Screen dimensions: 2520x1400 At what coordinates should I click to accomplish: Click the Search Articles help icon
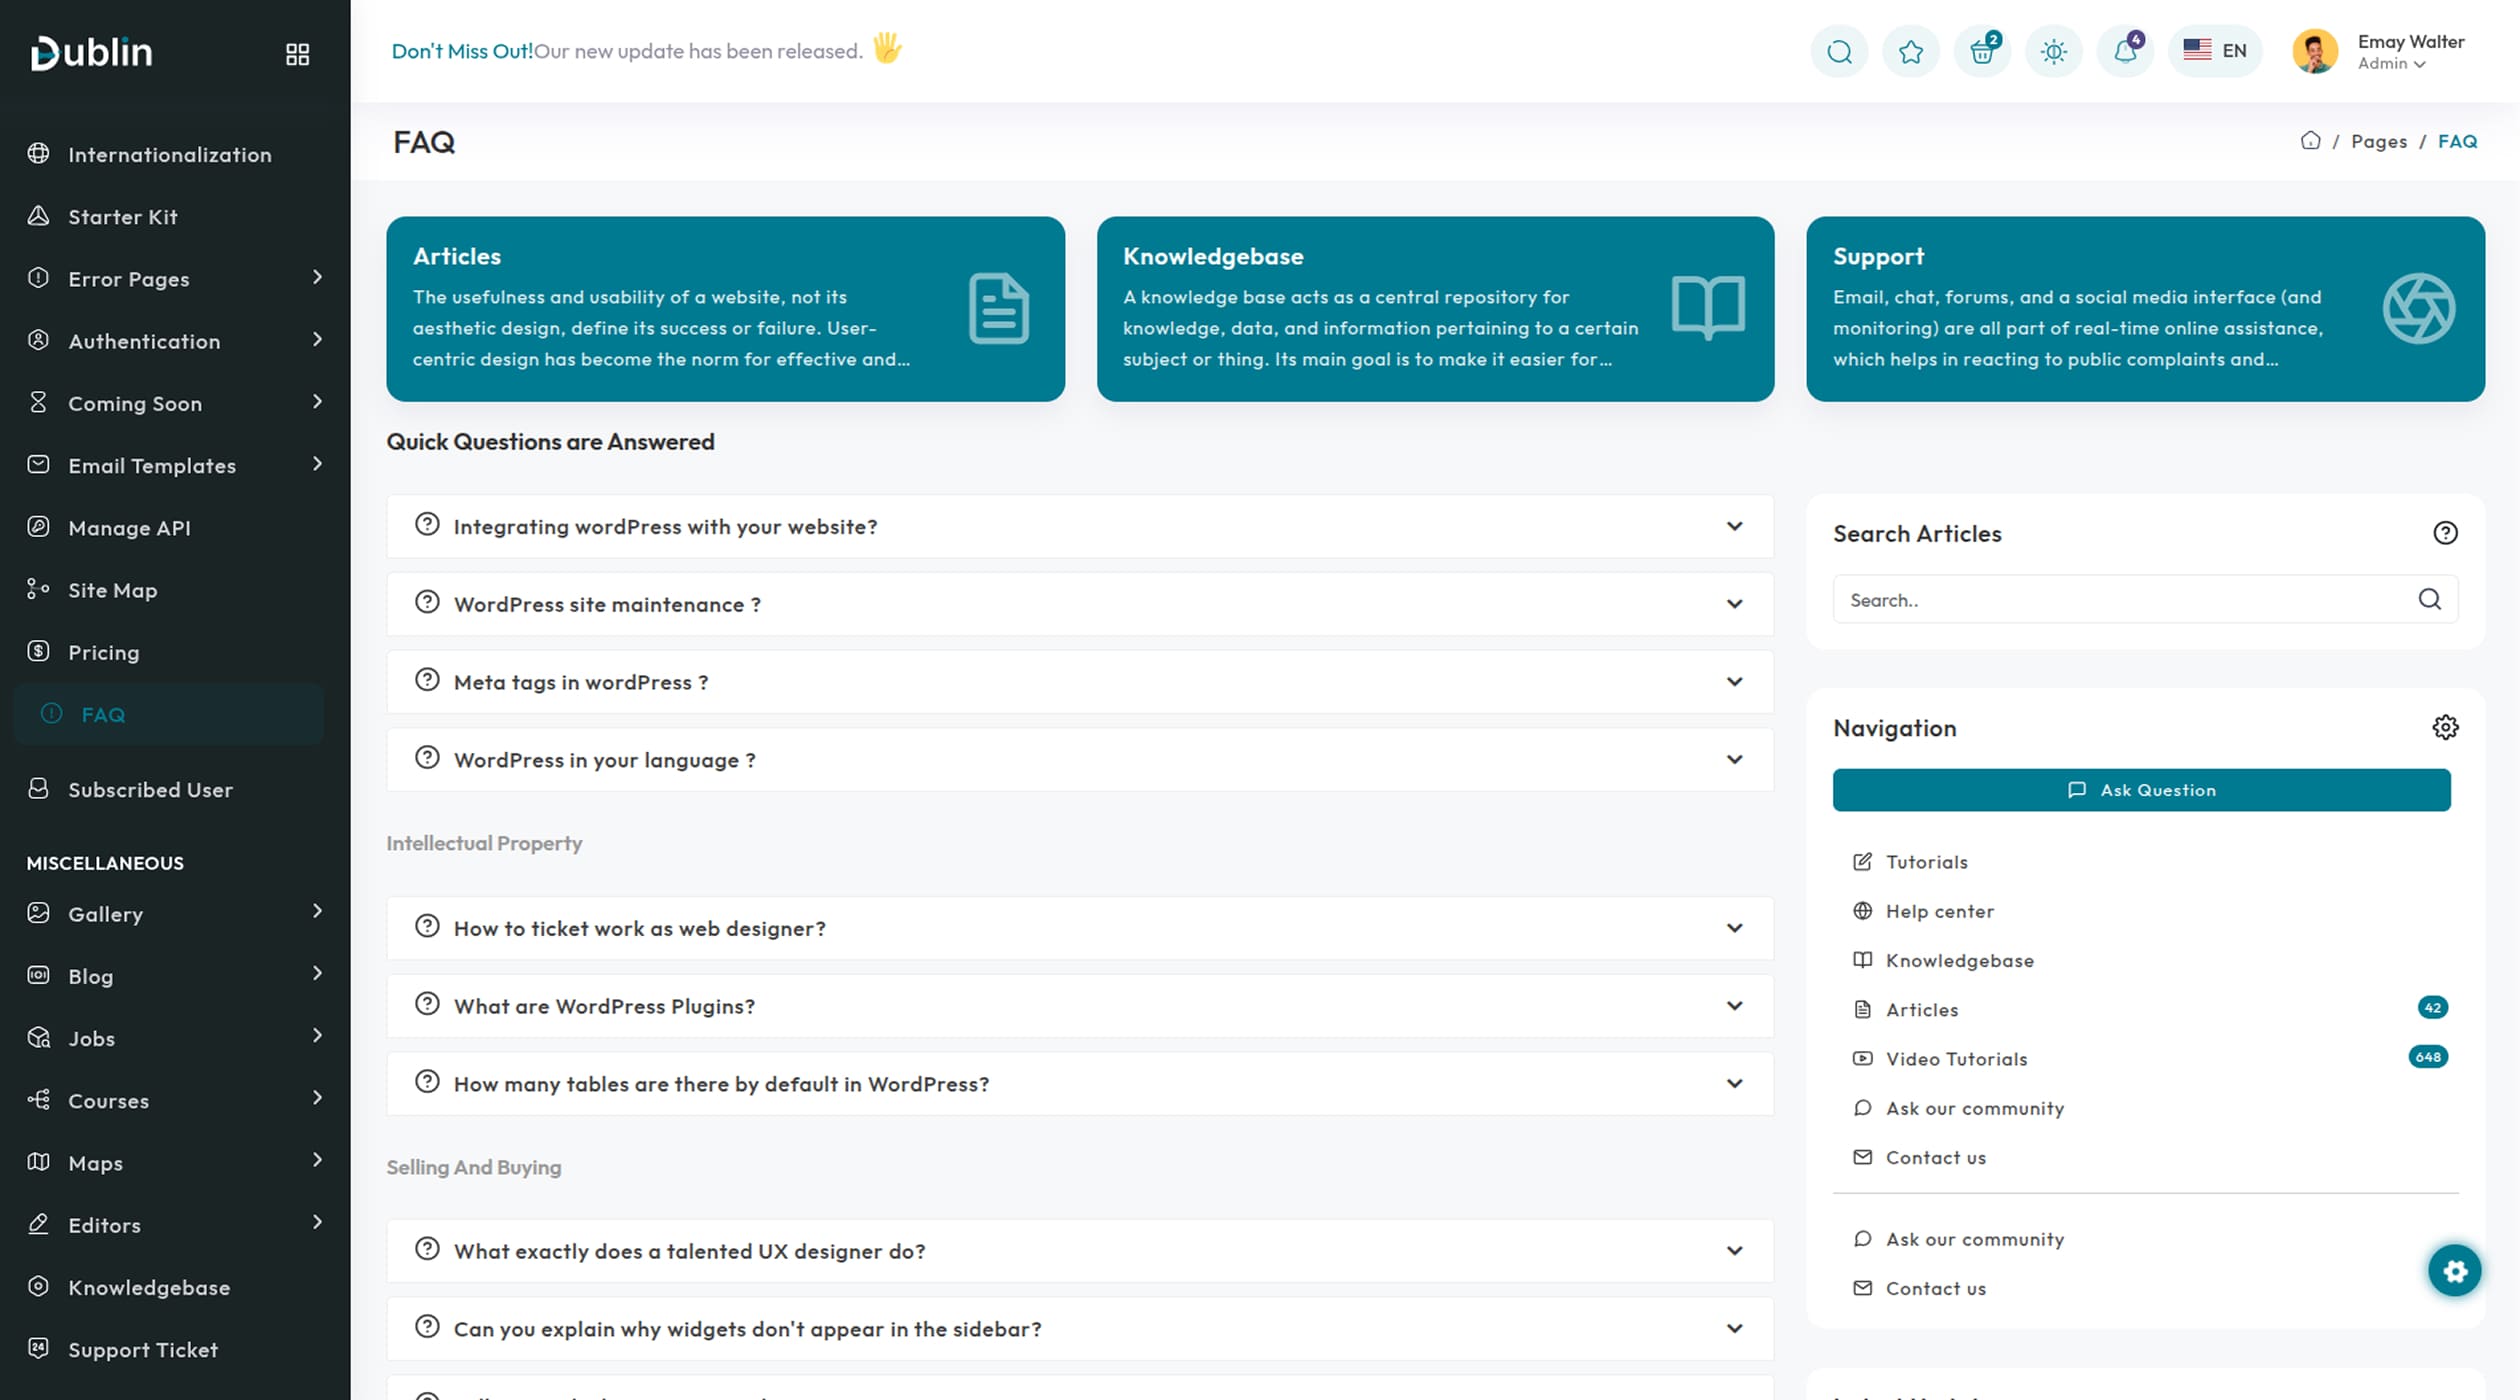[x=2445, y=533]
